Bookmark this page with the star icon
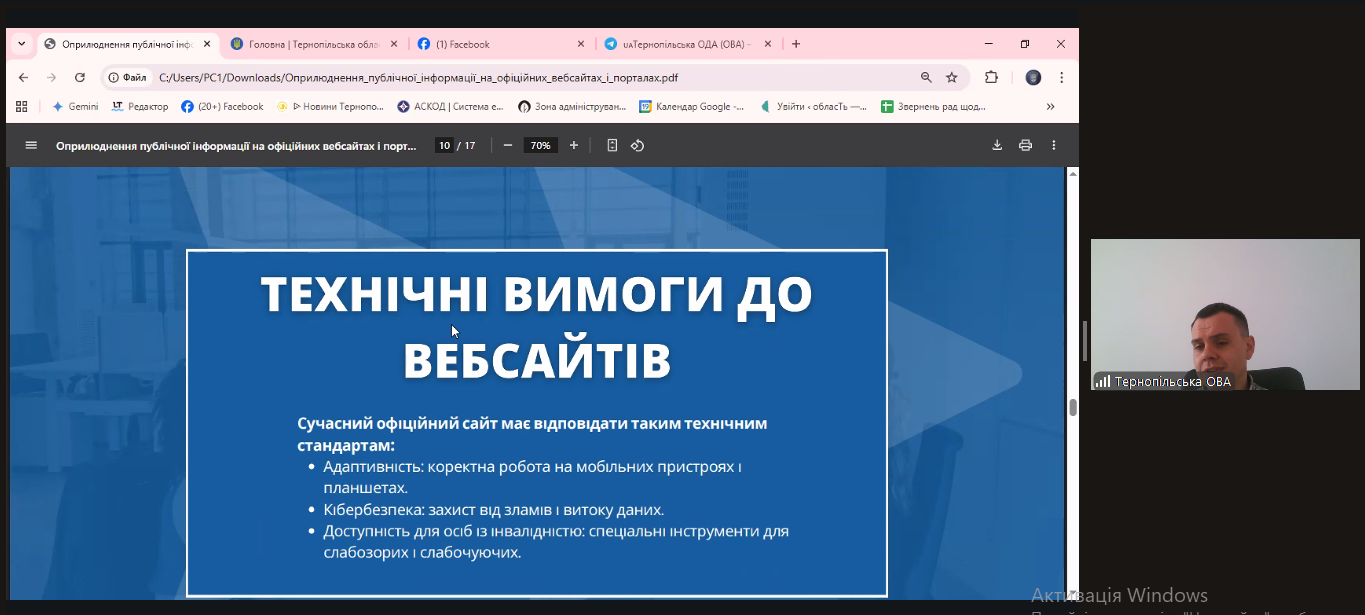 point(952,77)
